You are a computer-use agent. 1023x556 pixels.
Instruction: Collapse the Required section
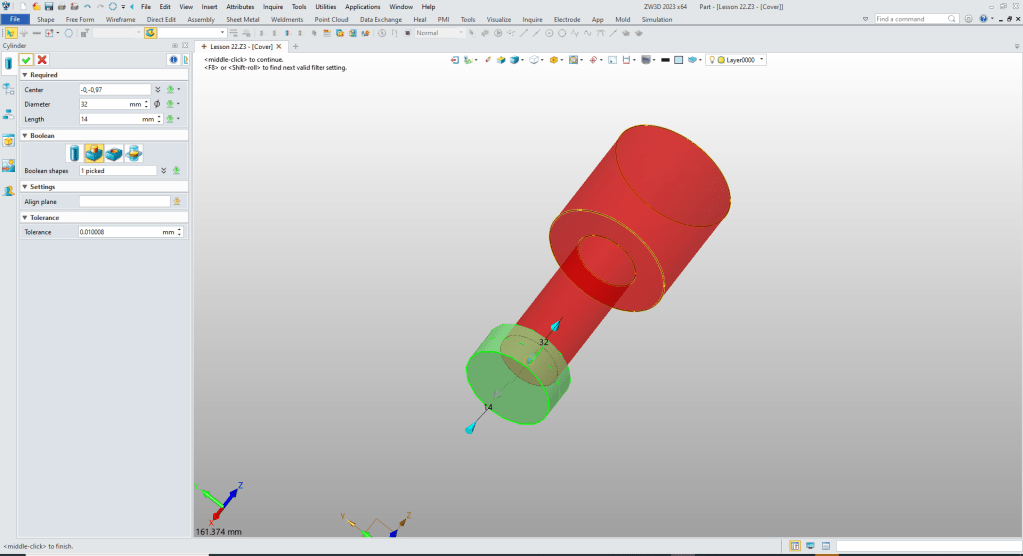click(x=24, y=75)
